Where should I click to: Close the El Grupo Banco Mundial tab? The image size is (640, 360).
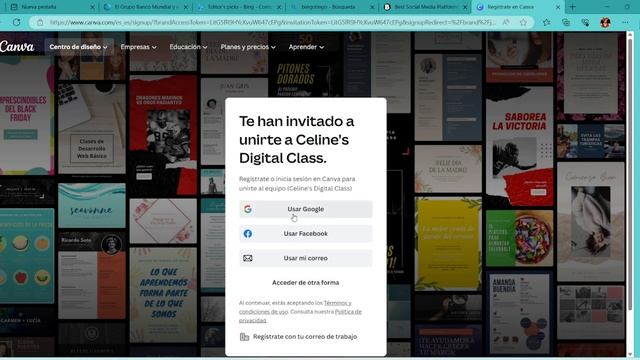(x=186, y=7)
